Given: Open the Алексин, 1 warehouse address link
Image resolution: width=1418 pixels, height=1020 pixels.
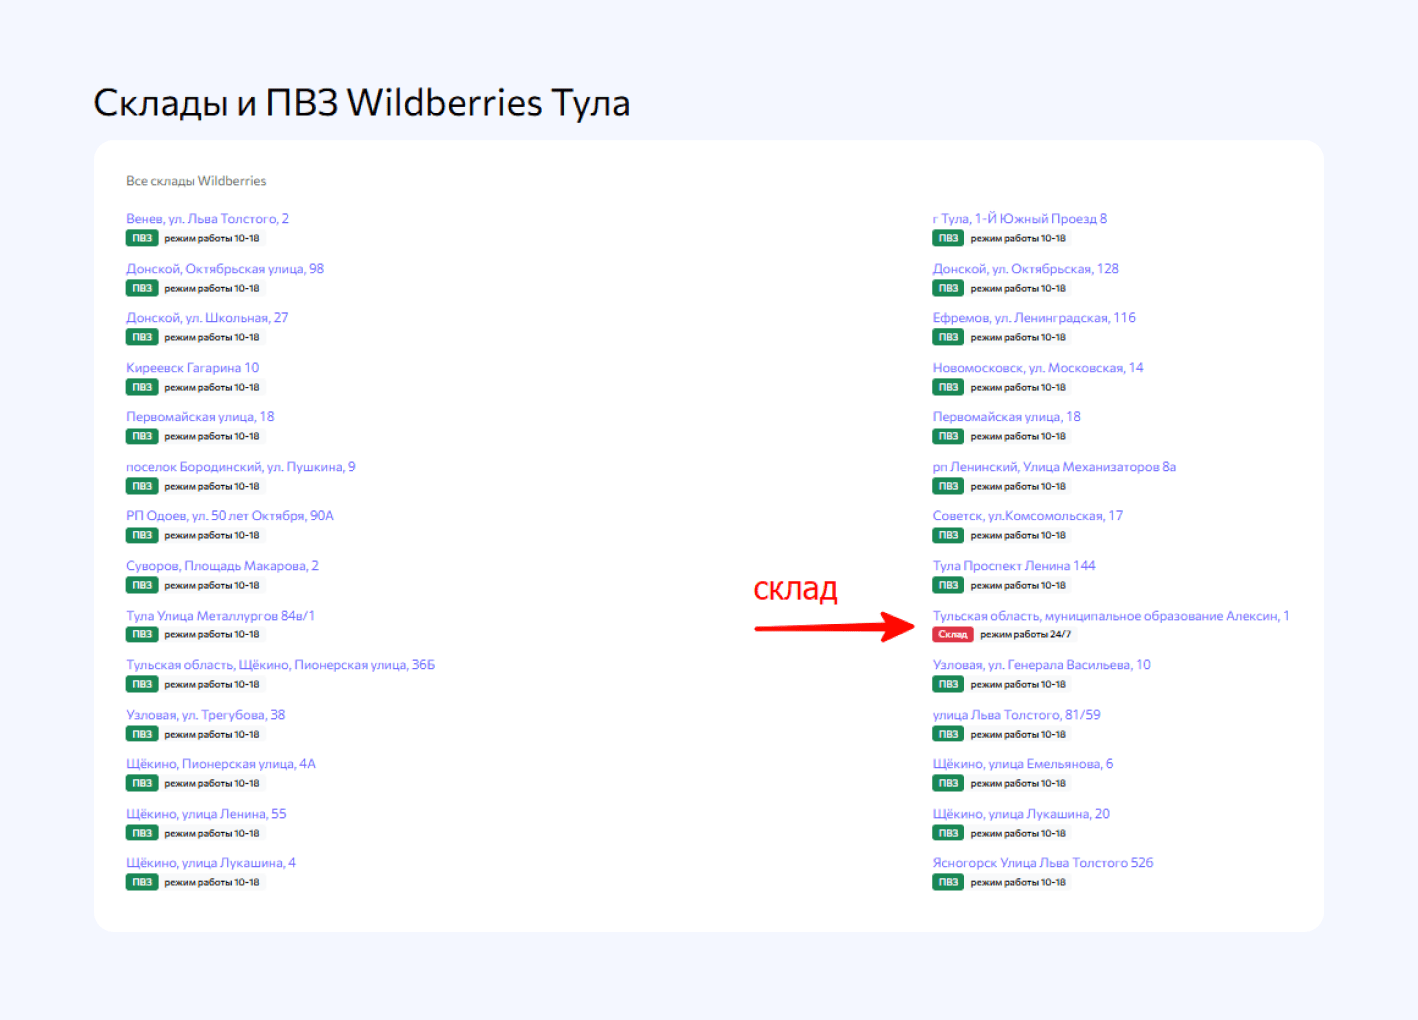Looking at the screenshot, I should pyautogui.click(x=1111, y=616).
